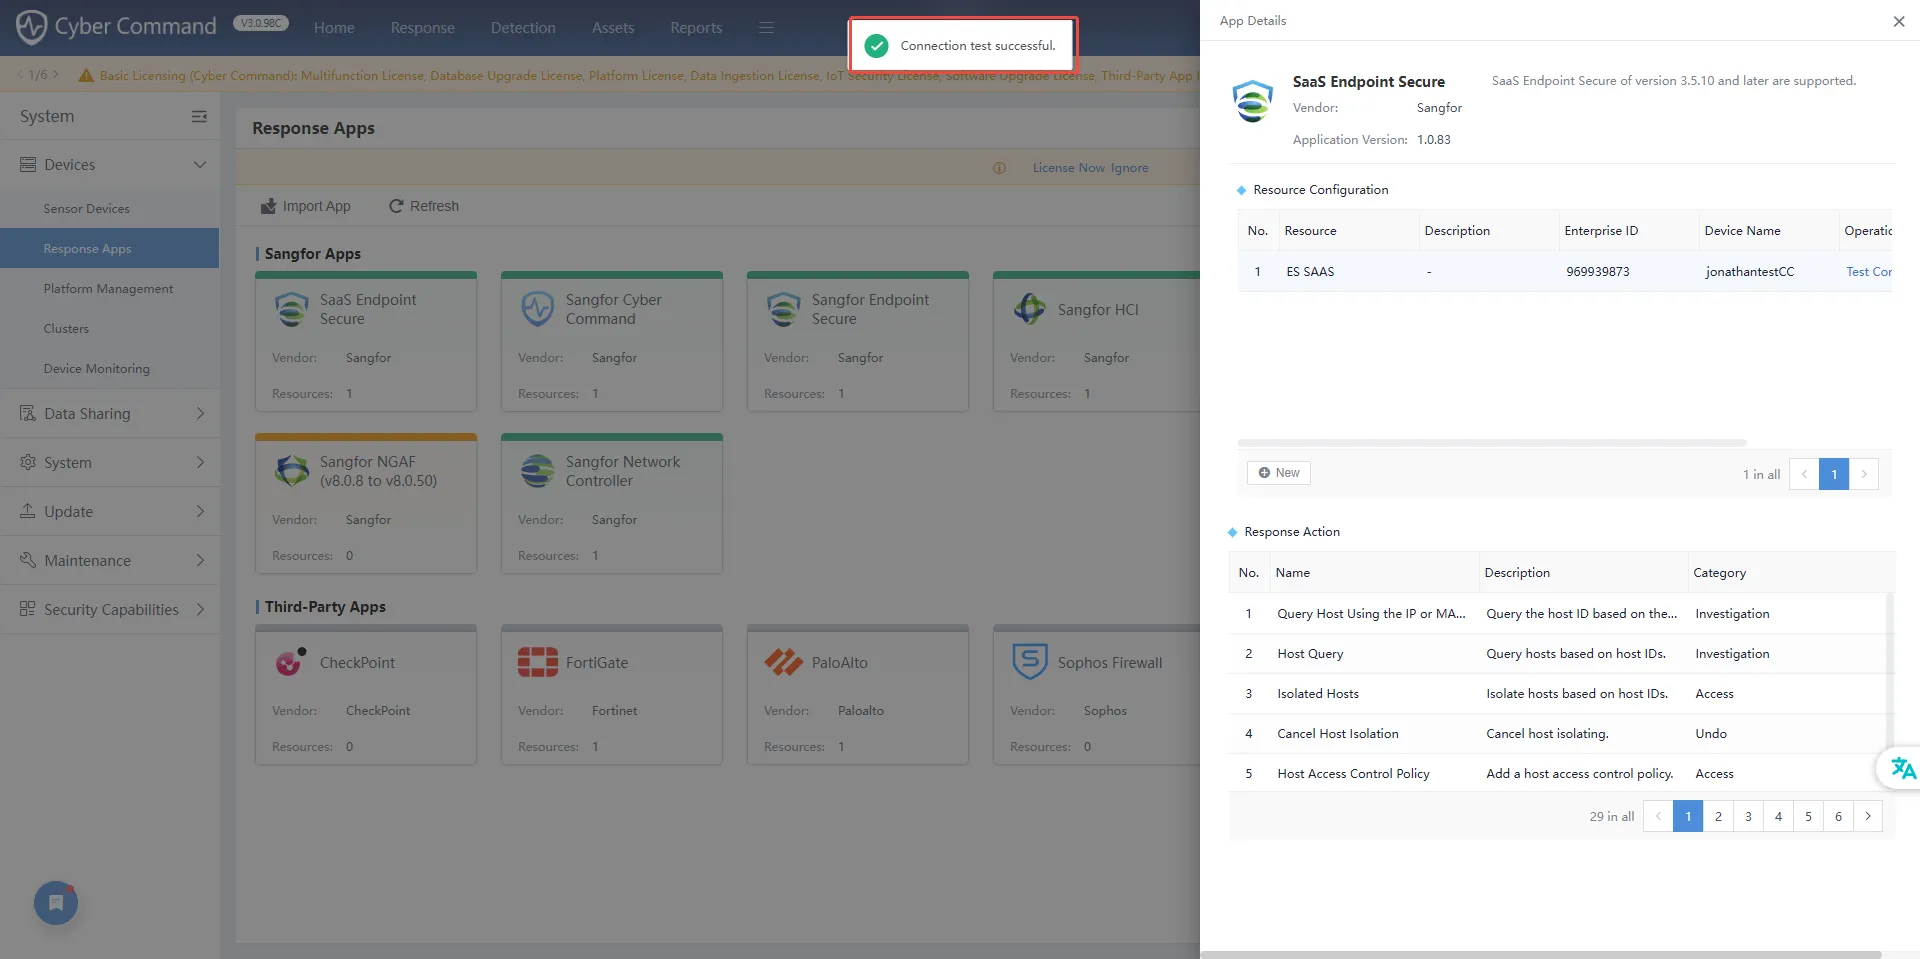The image size is (1920, 959).
Task: Click New resource button
Action: (x=1278, y=473)
